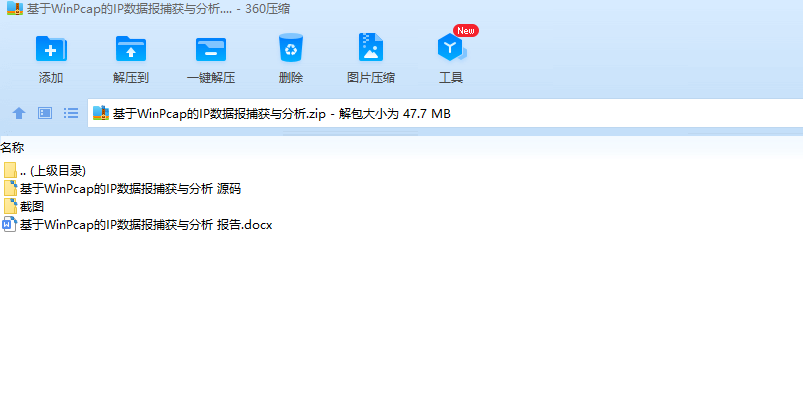Click the zip archive icon in path bar
This screenshot has width=803, height=400.
101,113
